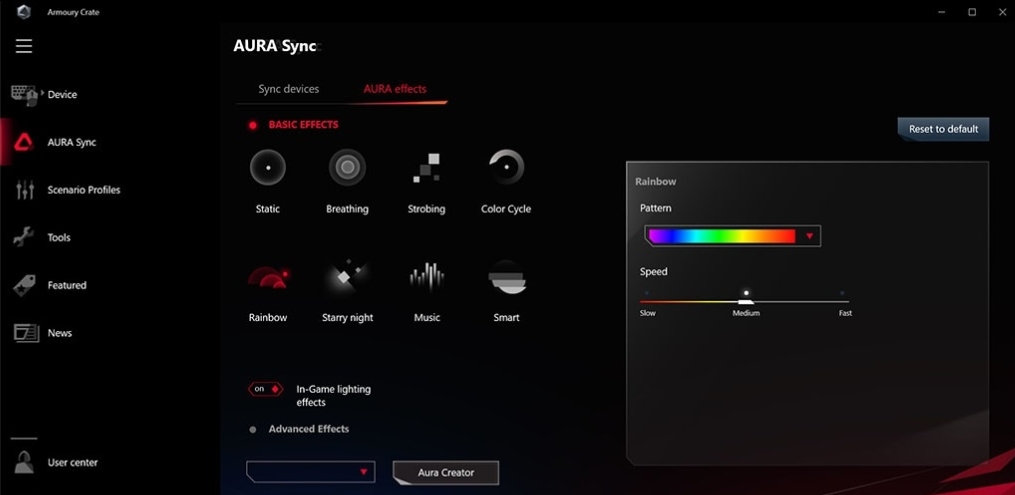Launch Aura Creator
This screenshot has width=1015, height=495.
pos(446,472)
